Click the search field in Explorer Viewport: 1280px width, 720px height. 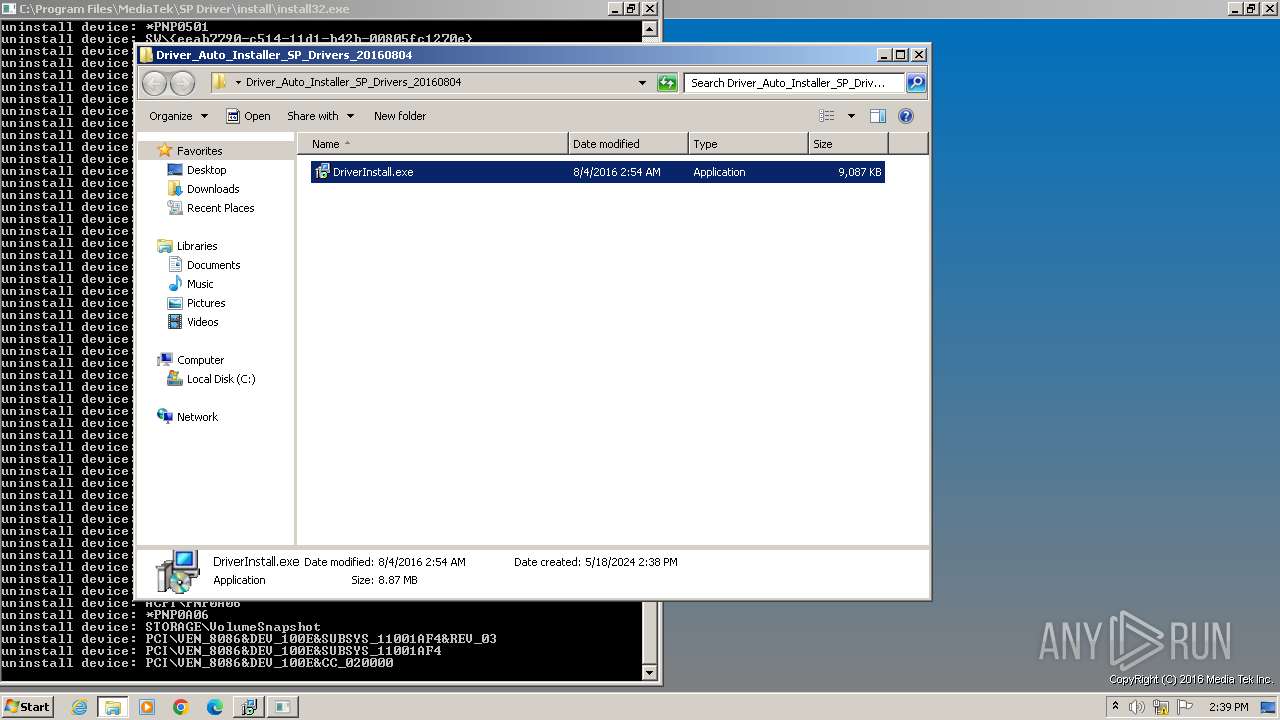click(794, 83)
